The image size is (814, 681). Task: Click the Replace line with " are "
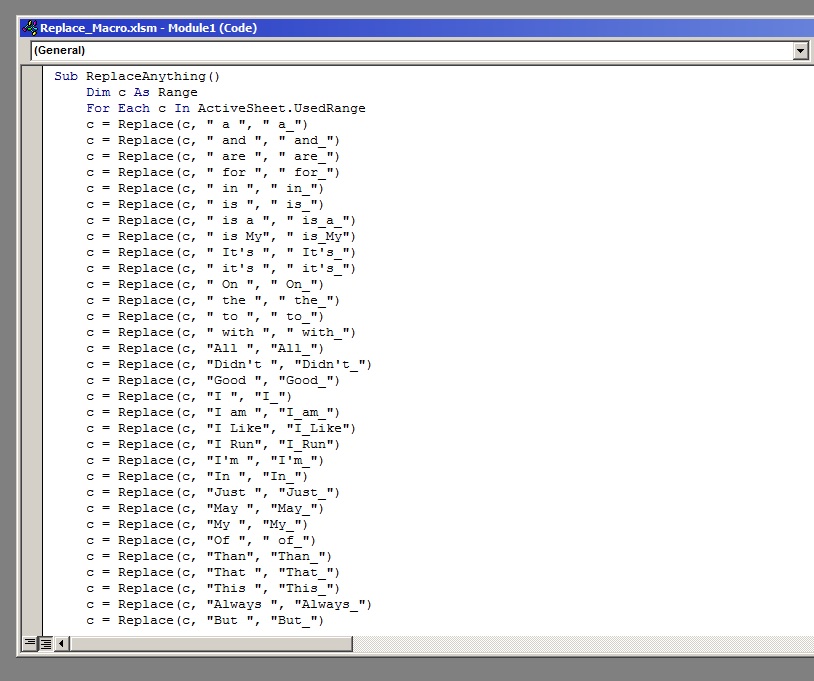(x=213, y=157)
